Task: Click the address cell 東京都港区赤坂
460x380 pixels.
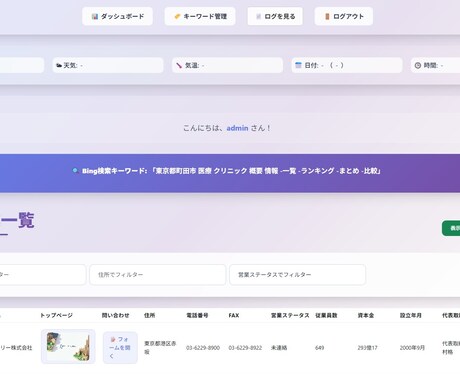Action: tap(160, 348)
